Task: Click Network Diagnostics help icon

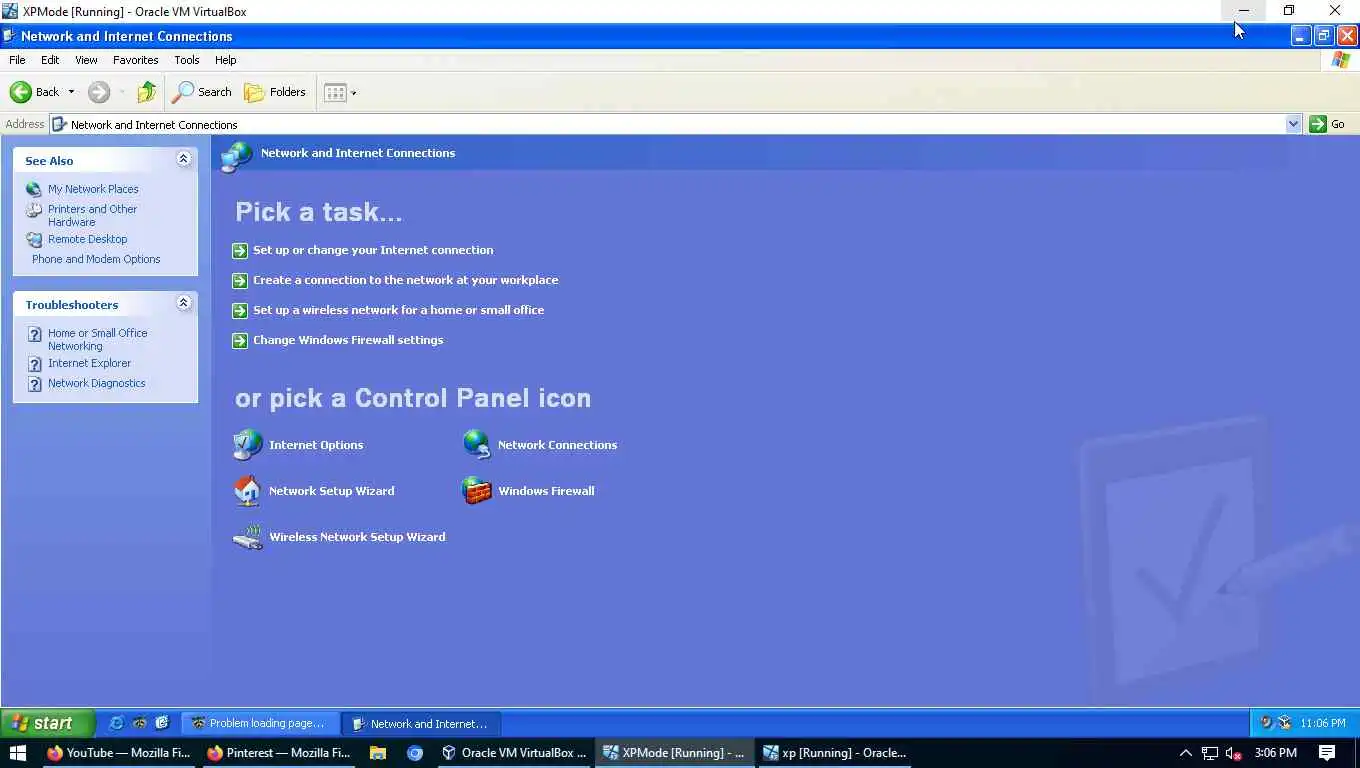Action: 34,384
